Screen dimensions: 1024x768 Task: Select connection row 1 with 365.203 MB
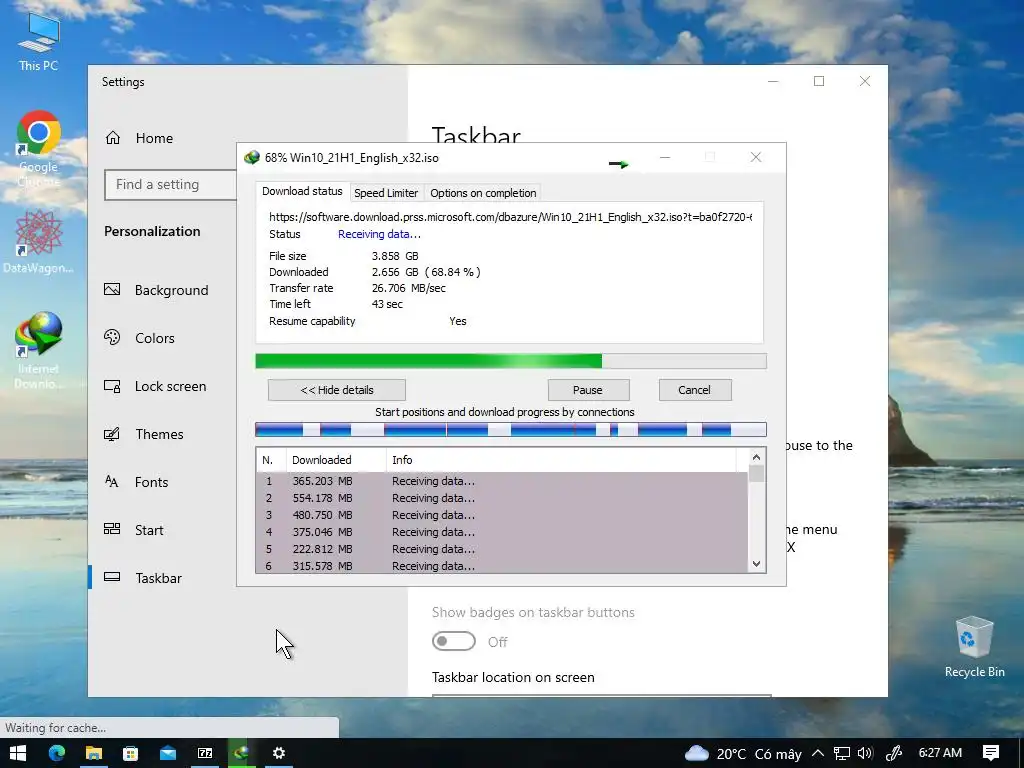click(x=502, y=481)
